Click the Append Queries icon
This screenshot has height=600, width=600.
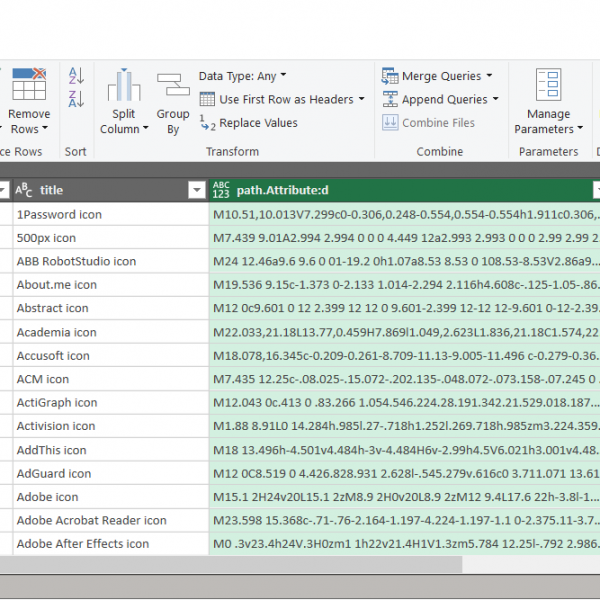(x=390, y=99)
